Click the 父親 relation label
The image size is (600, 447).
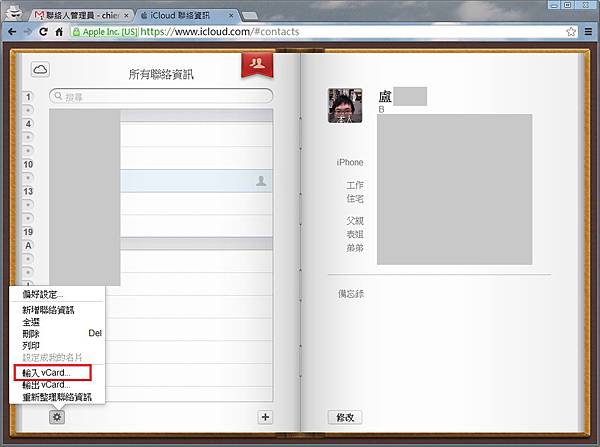pyautogui.click(x=355, y=220)
